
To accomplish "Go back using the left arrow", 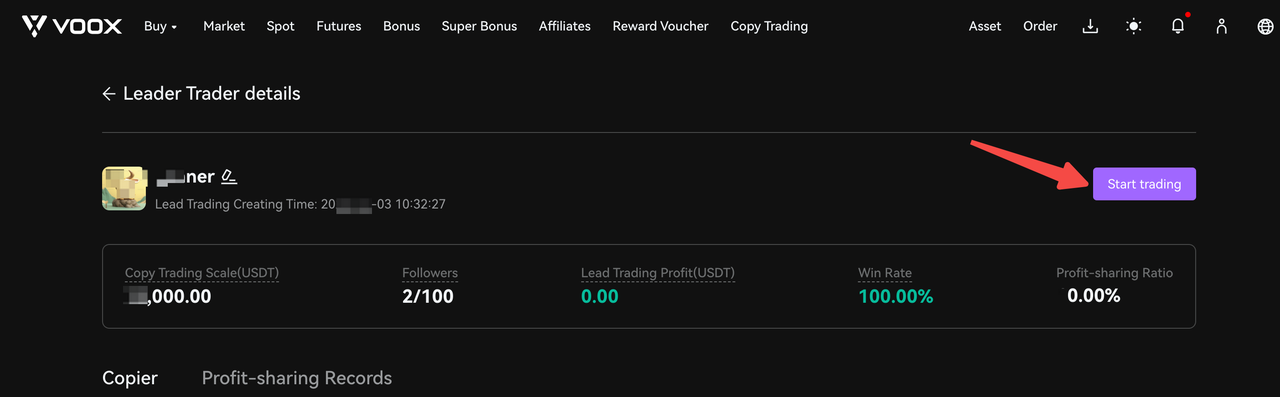I will [x=109, y=94].
